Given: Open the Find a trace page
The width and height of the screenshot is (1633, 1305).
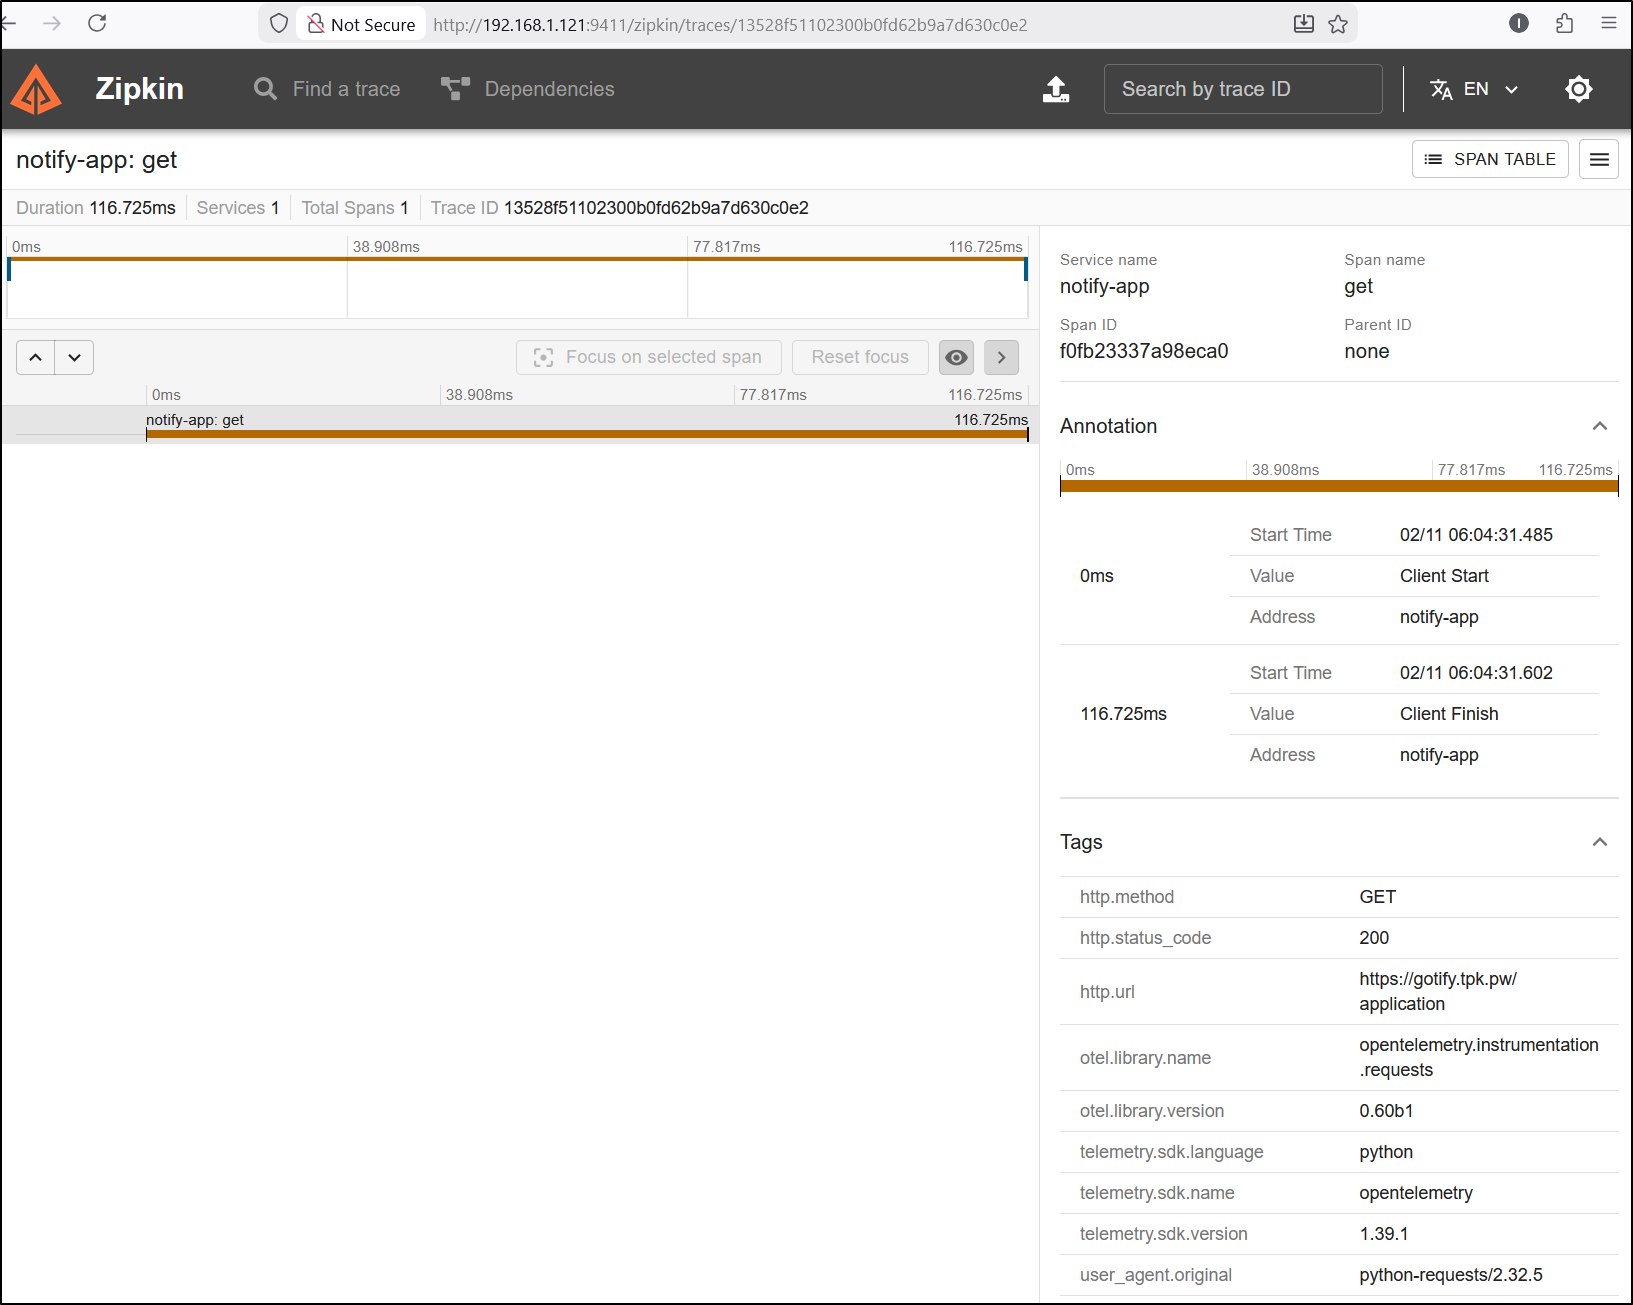Looking at the screenshot, I should point(327,89).
